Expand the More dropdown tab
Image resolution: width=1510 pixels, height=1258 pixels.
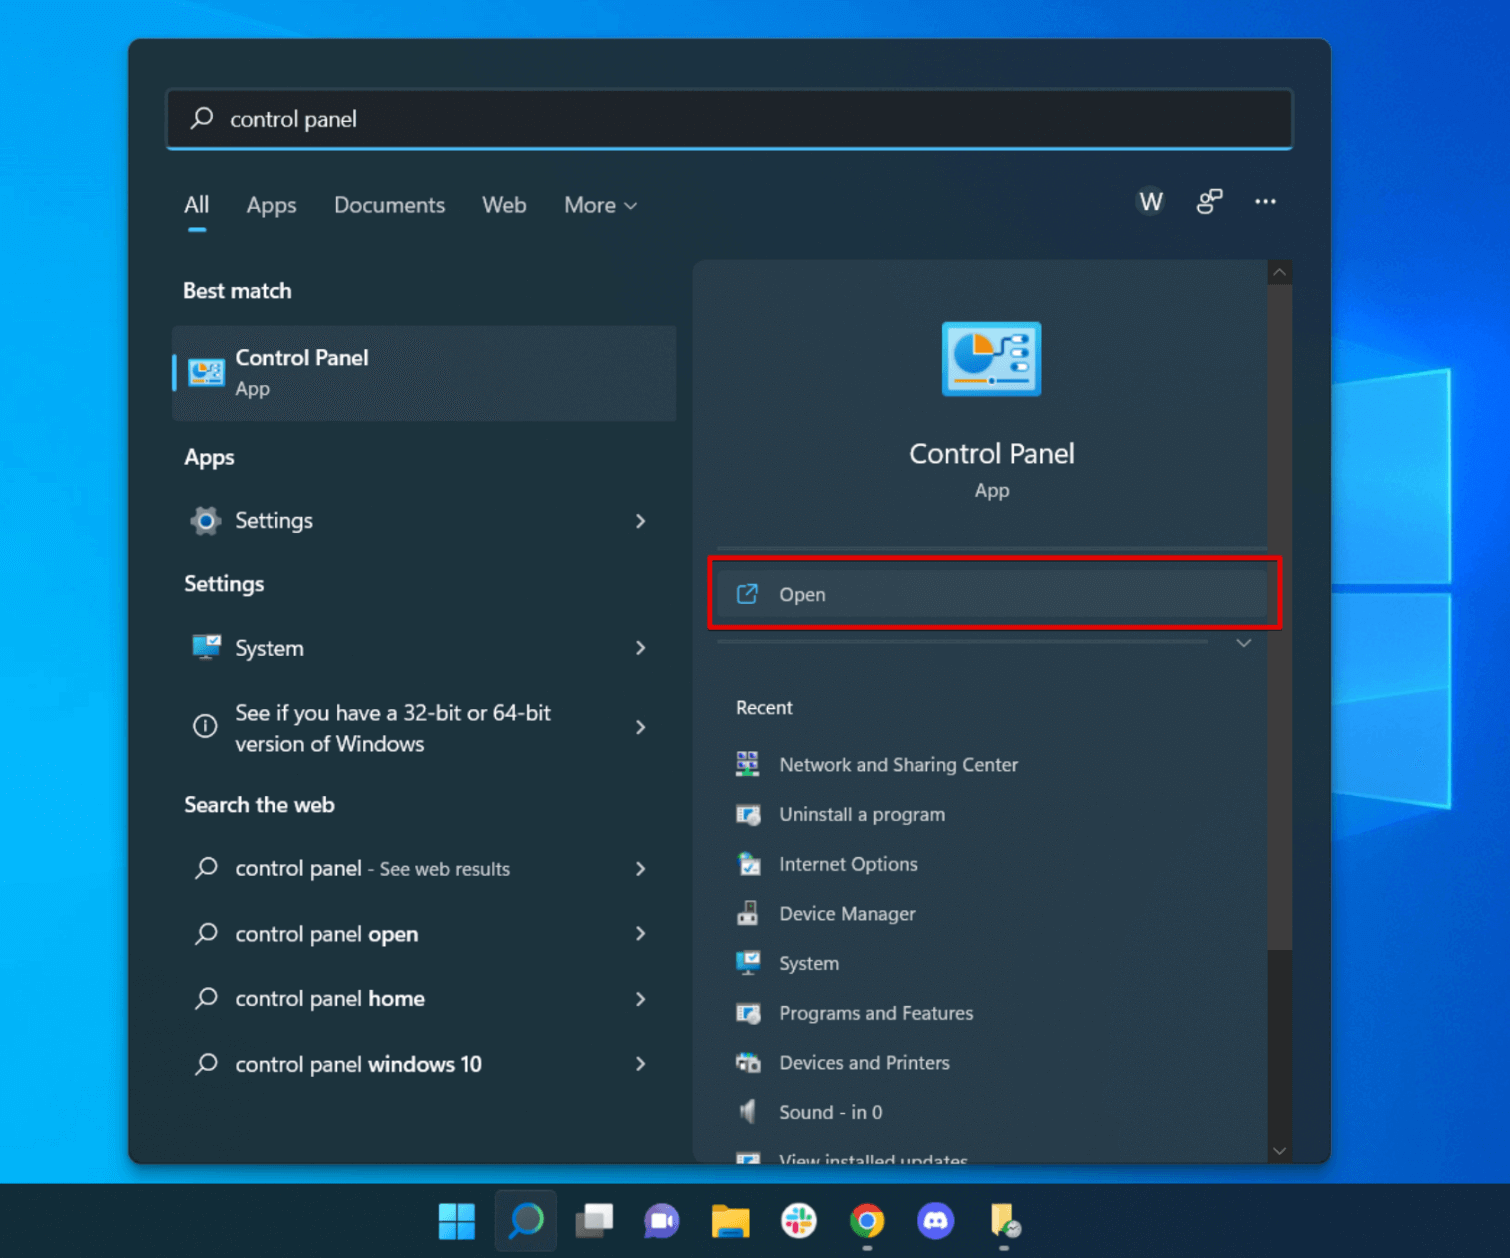point(600,205)
